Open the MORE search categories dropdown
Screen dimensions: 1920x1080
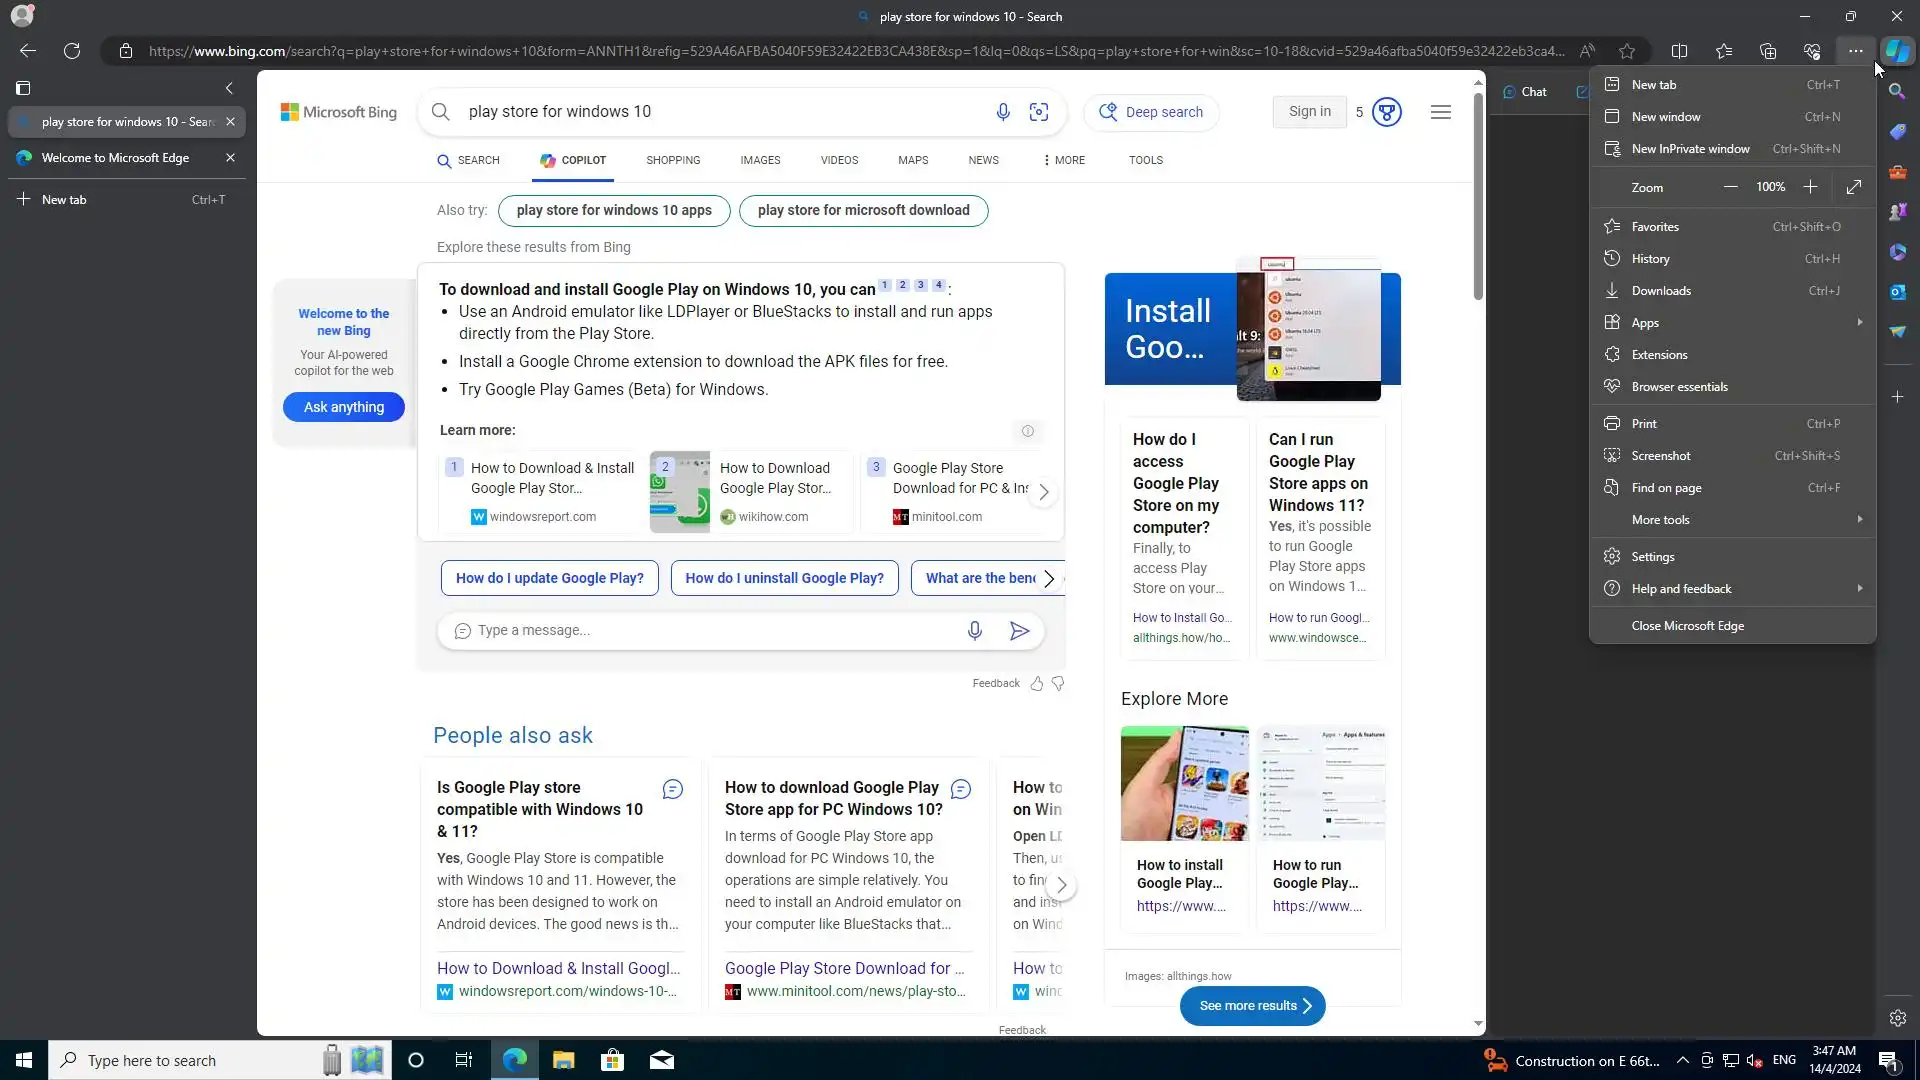1064,160
